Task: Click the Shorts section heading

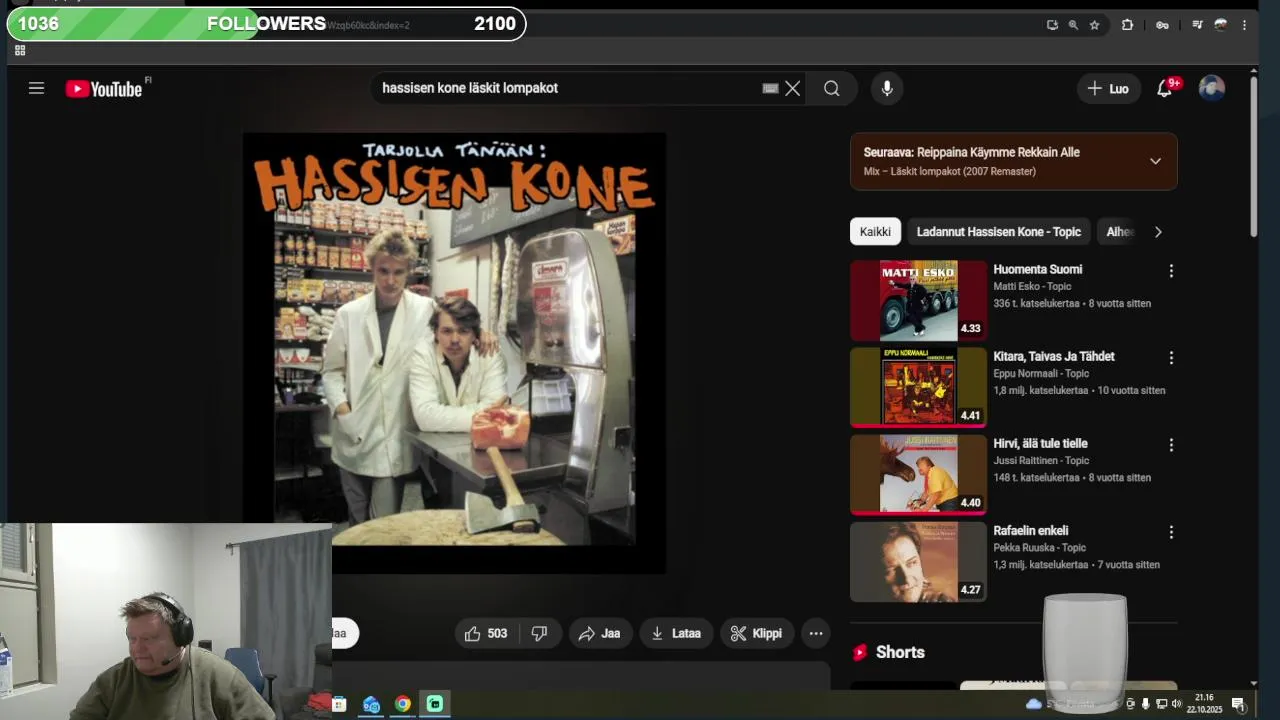Action: coord(900,652)
